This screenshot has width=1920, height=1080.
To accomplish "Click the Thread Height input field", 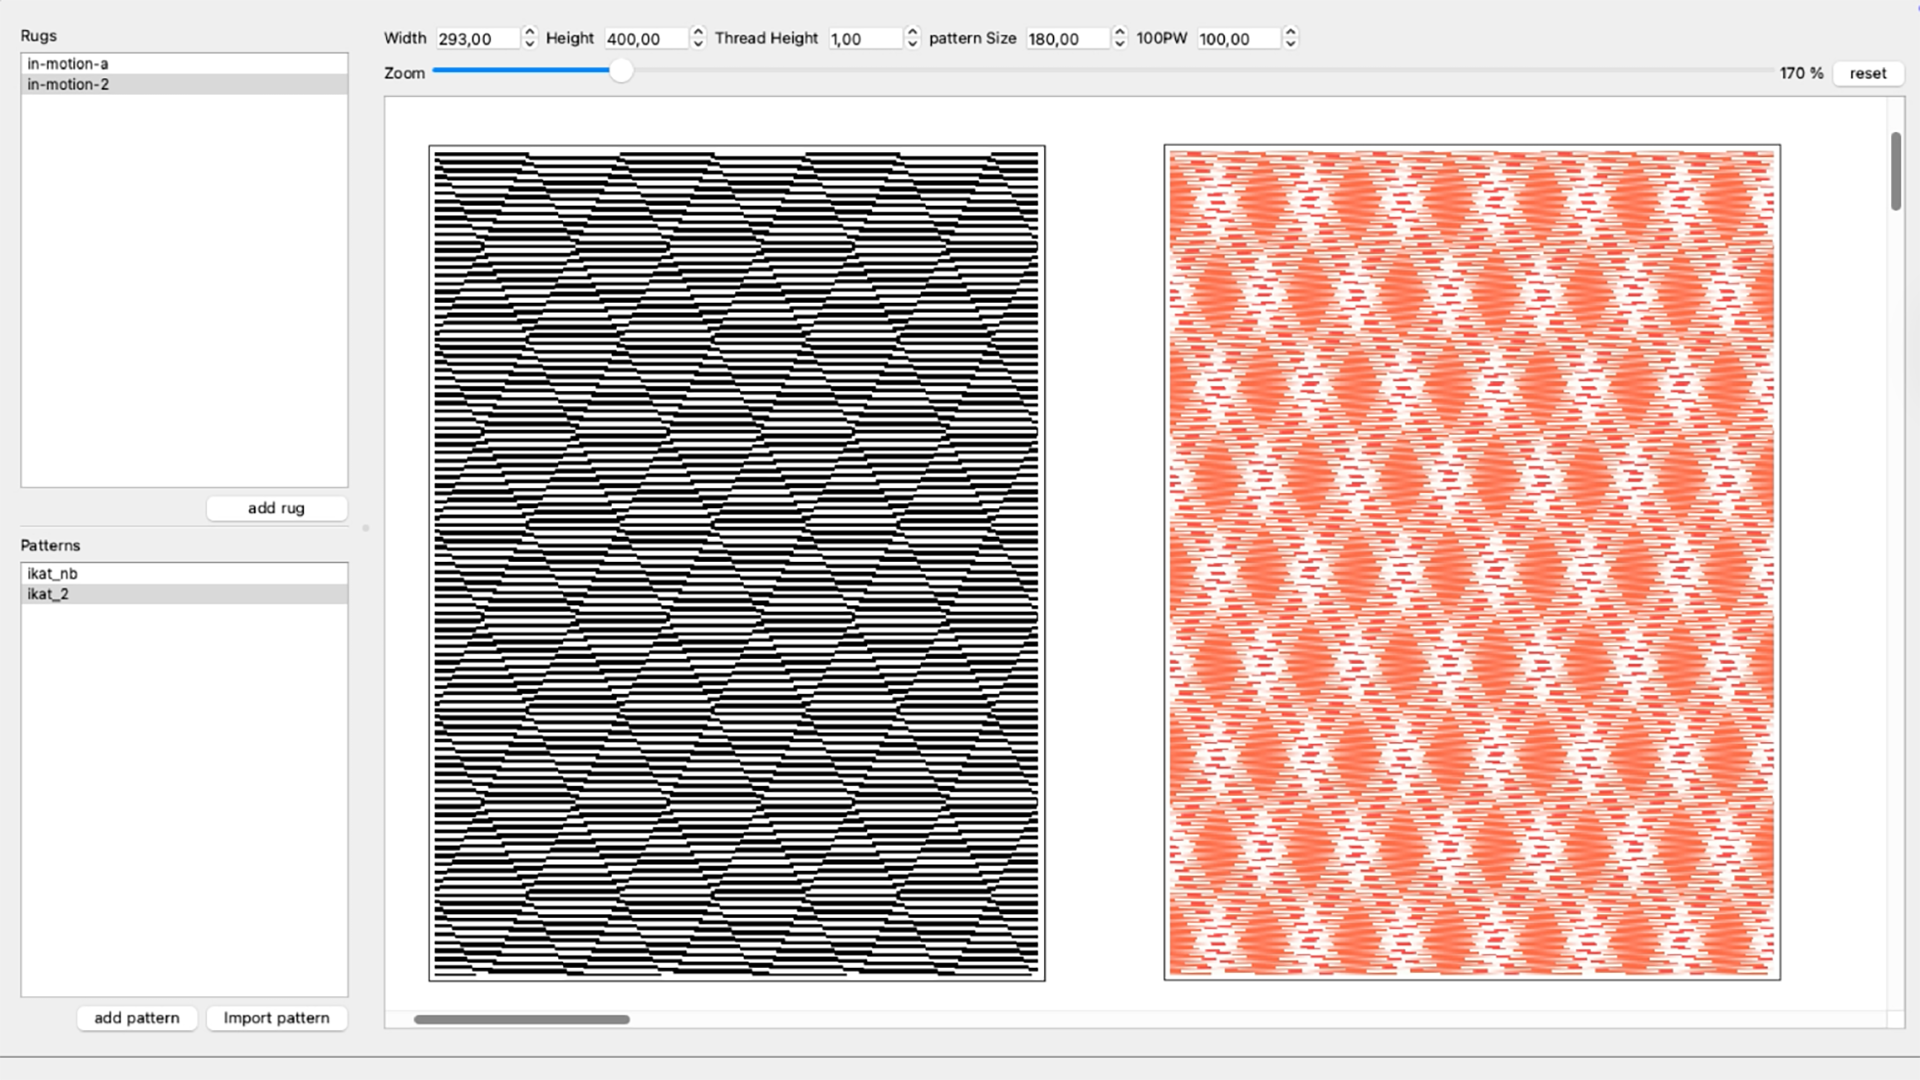I will 864,39.
